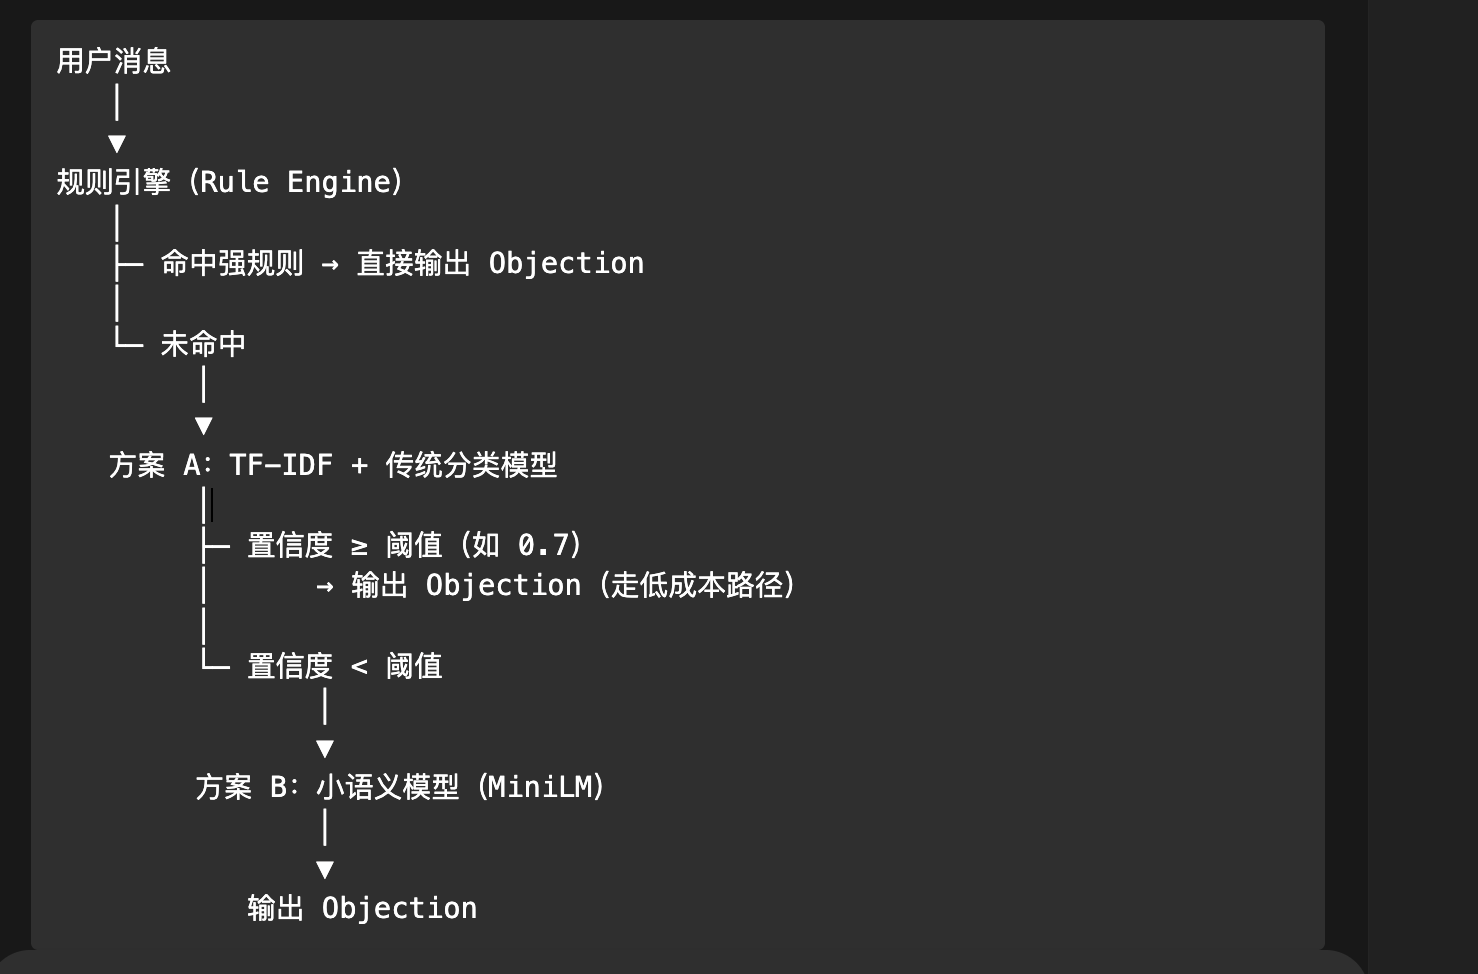Click the down arrow below 用户消息

click(x=117, y=143)
